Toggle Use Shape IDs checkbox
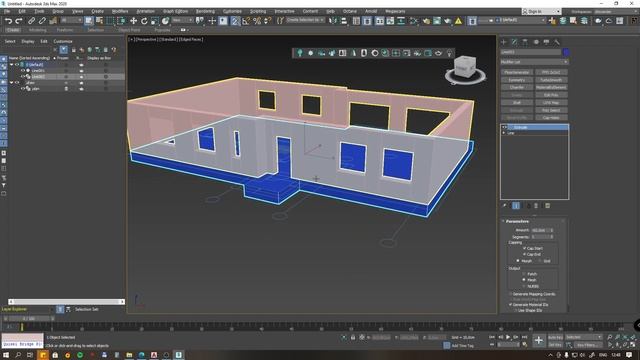 pyautogui.click(x=516, y=310)
